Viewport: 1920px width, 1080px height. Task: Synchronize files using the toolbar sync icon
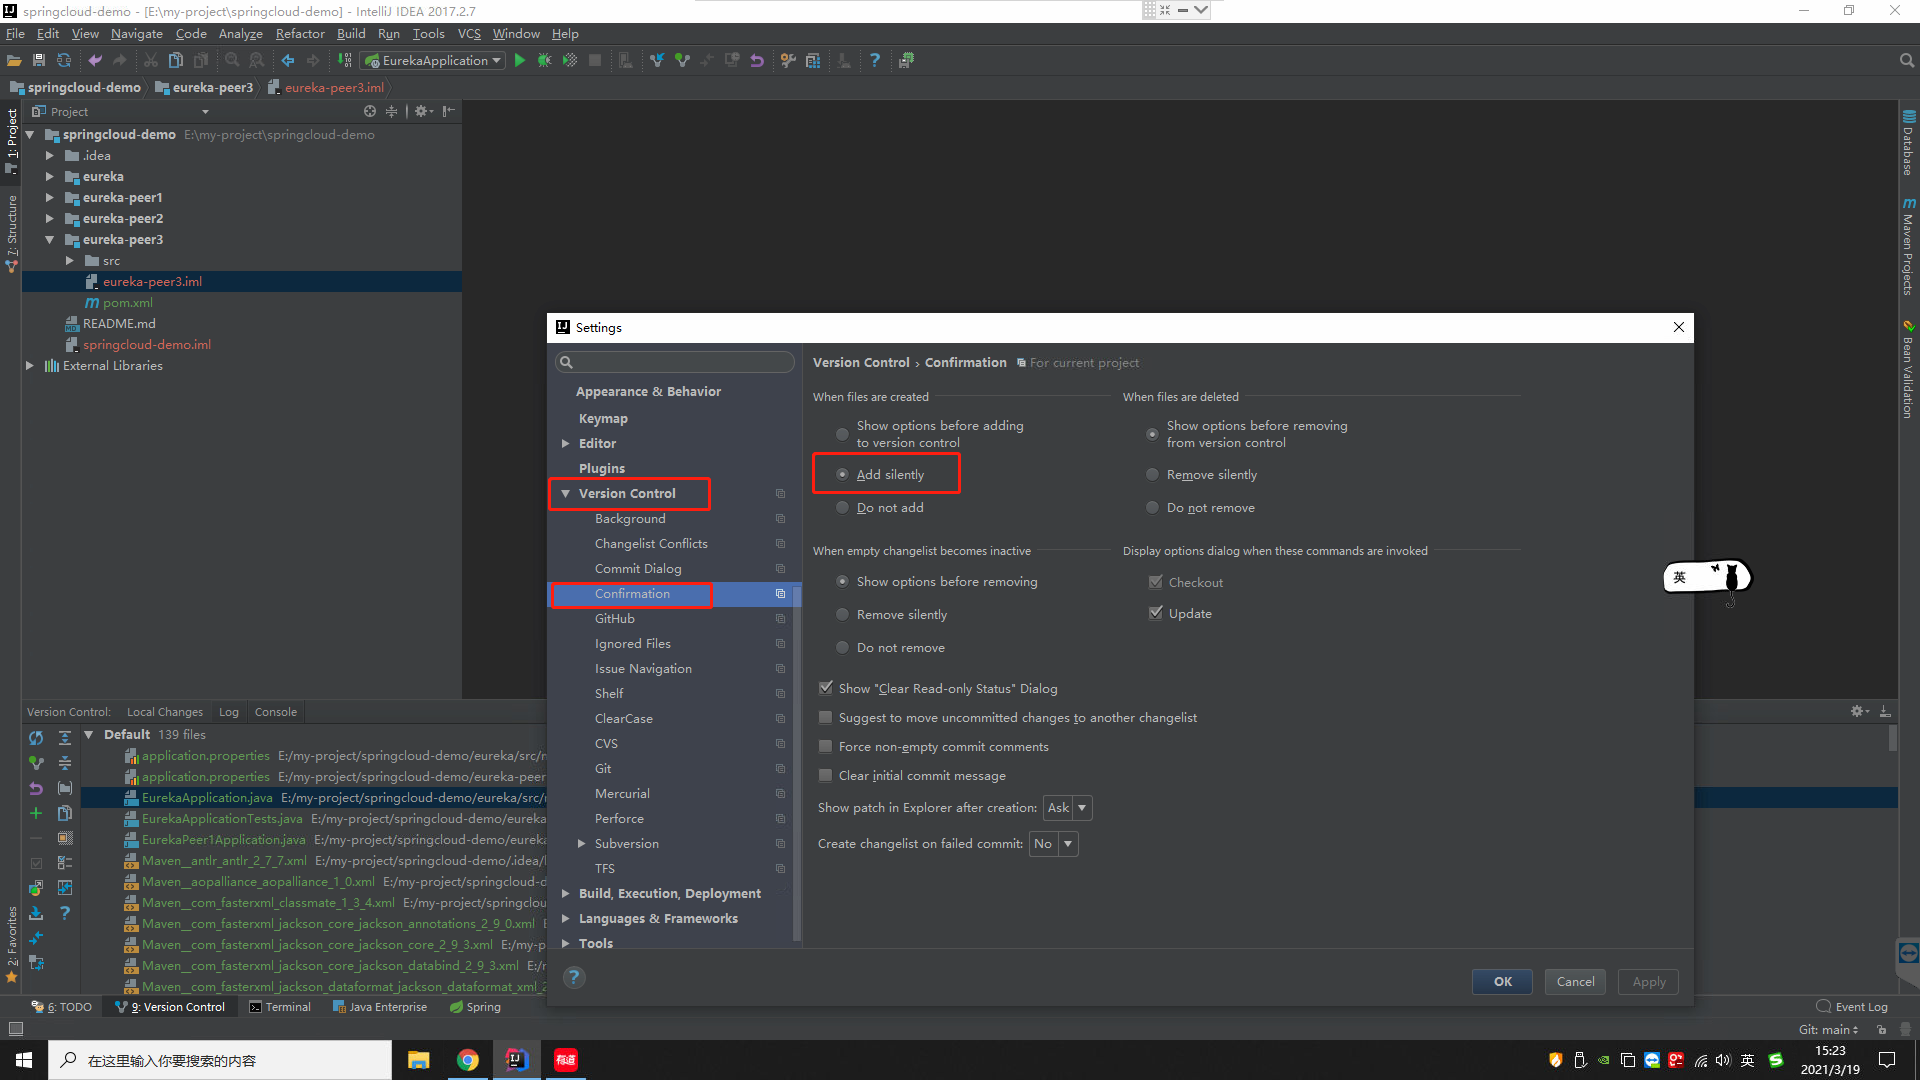pos(64,61)
